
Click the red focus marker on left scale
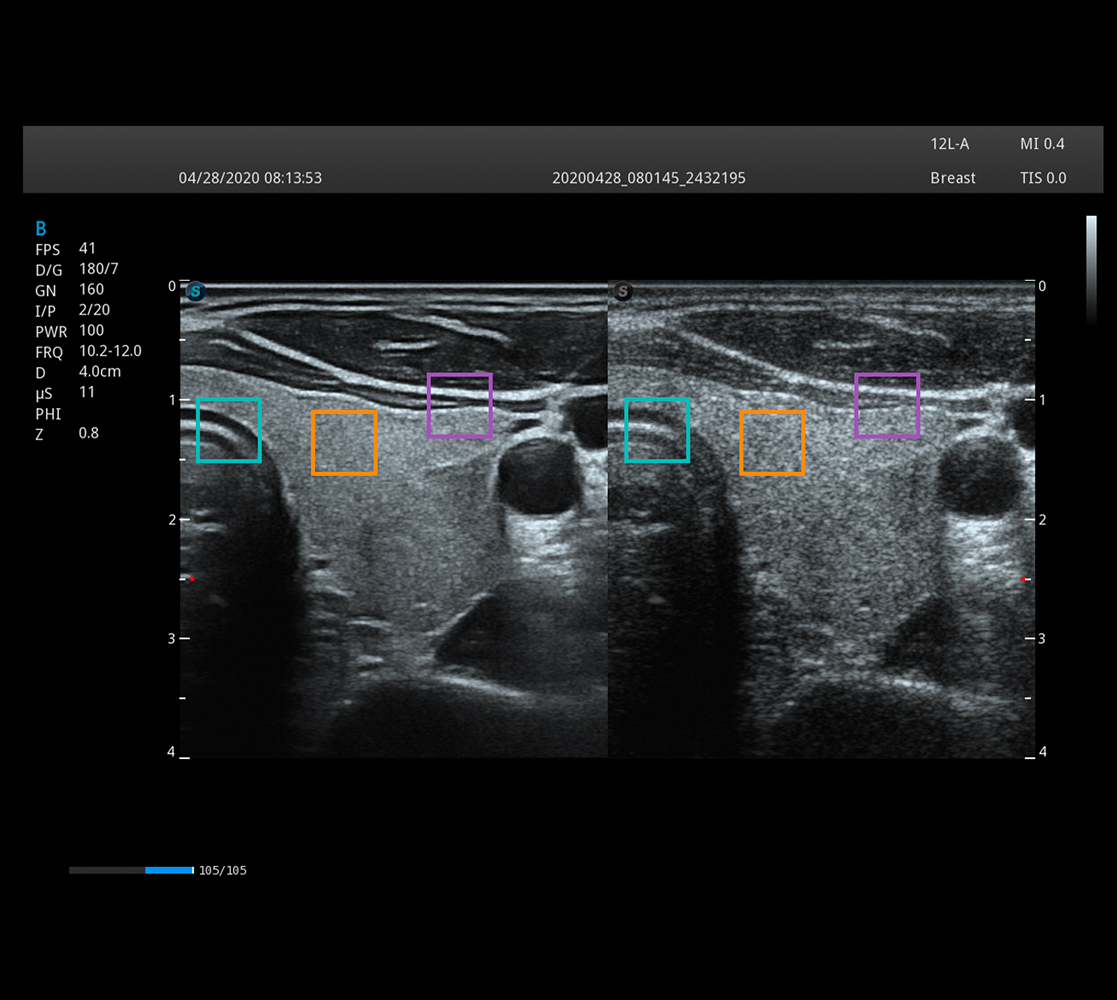pos(192,578)
